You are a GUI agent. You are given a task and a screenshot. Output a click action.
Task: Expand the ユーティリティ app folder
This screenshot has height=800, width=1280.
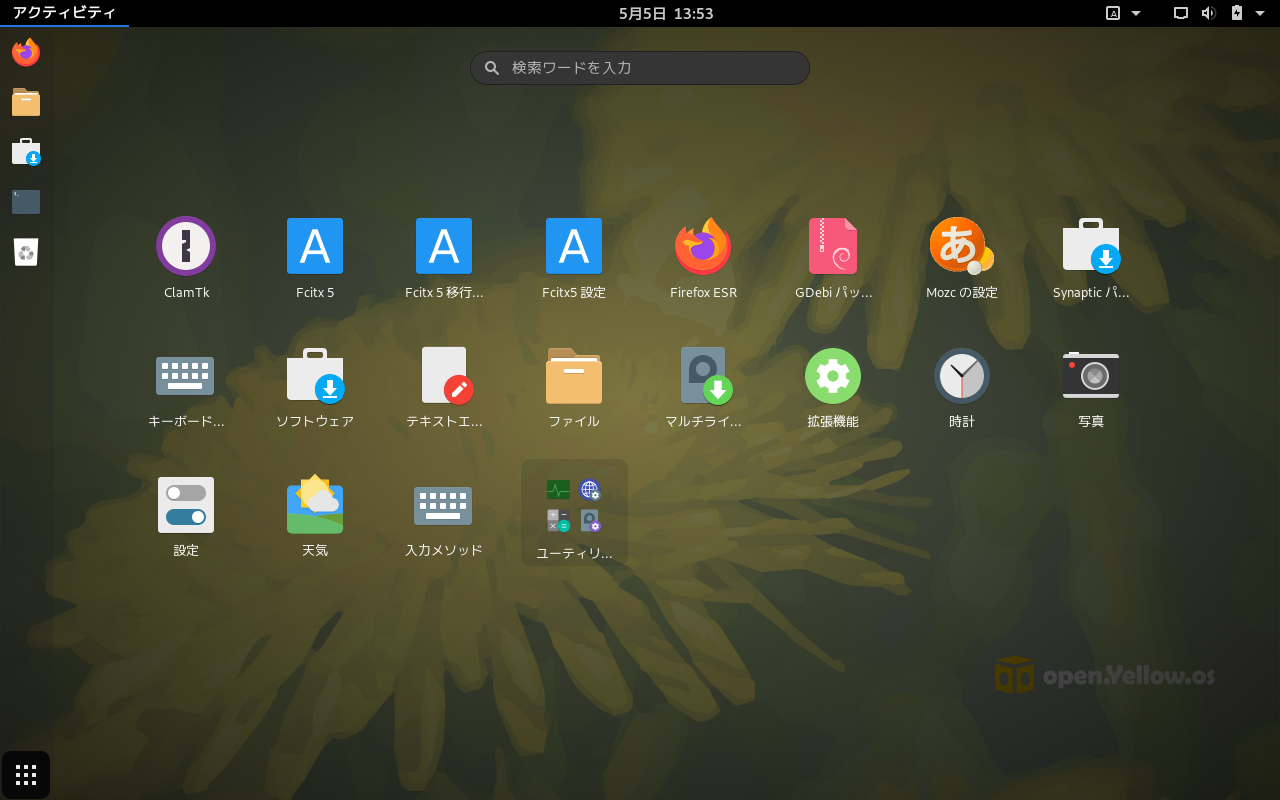(x=574, y=512)
